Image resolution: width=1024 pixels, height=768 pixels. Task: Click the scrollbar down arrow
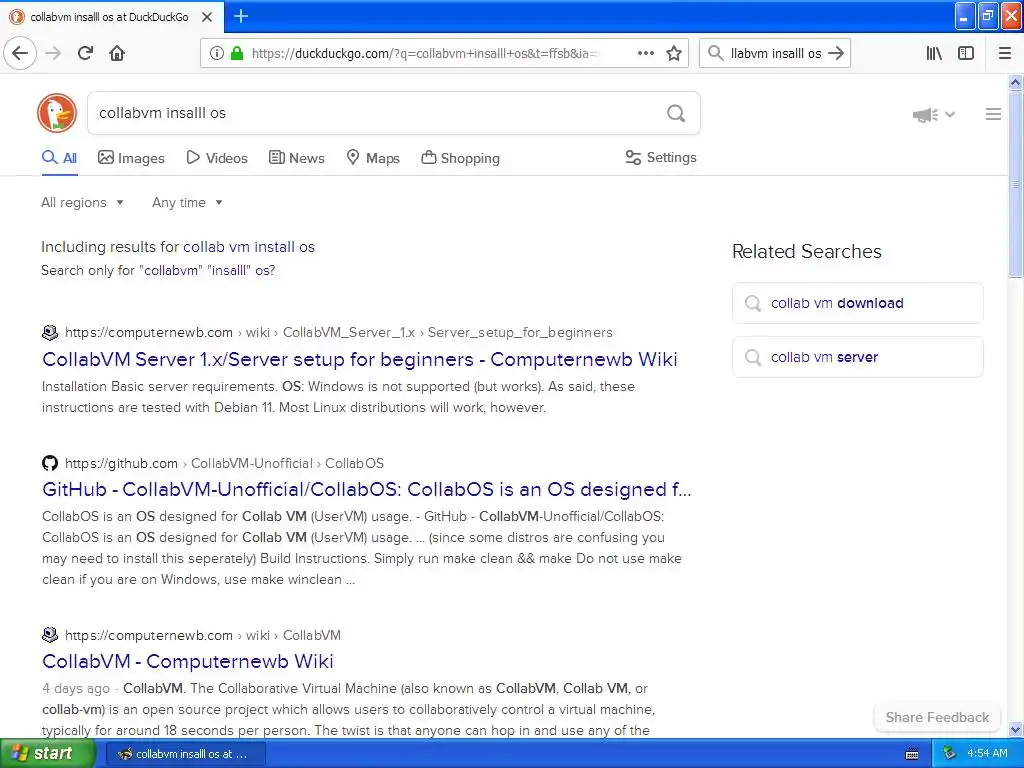pos(1016,729)
